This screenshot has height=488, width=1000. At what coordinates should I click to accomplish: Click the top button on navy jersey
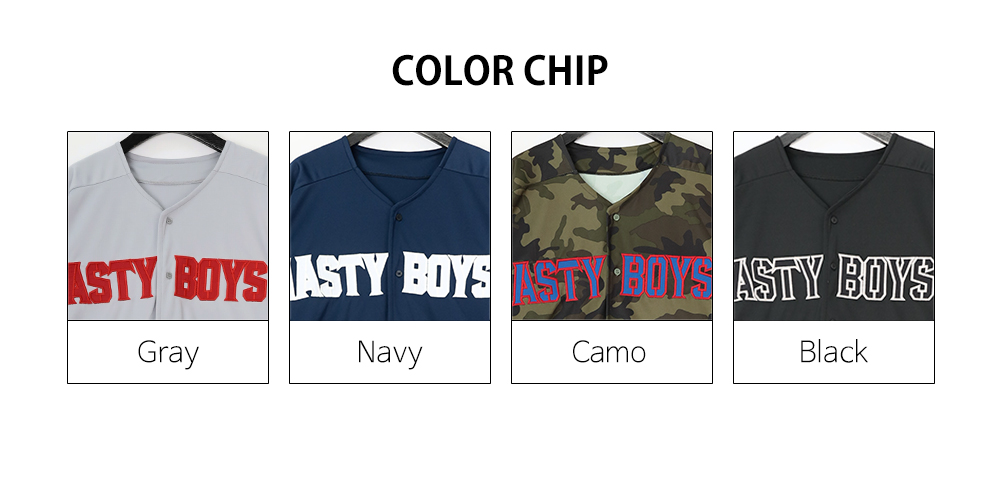399,218
